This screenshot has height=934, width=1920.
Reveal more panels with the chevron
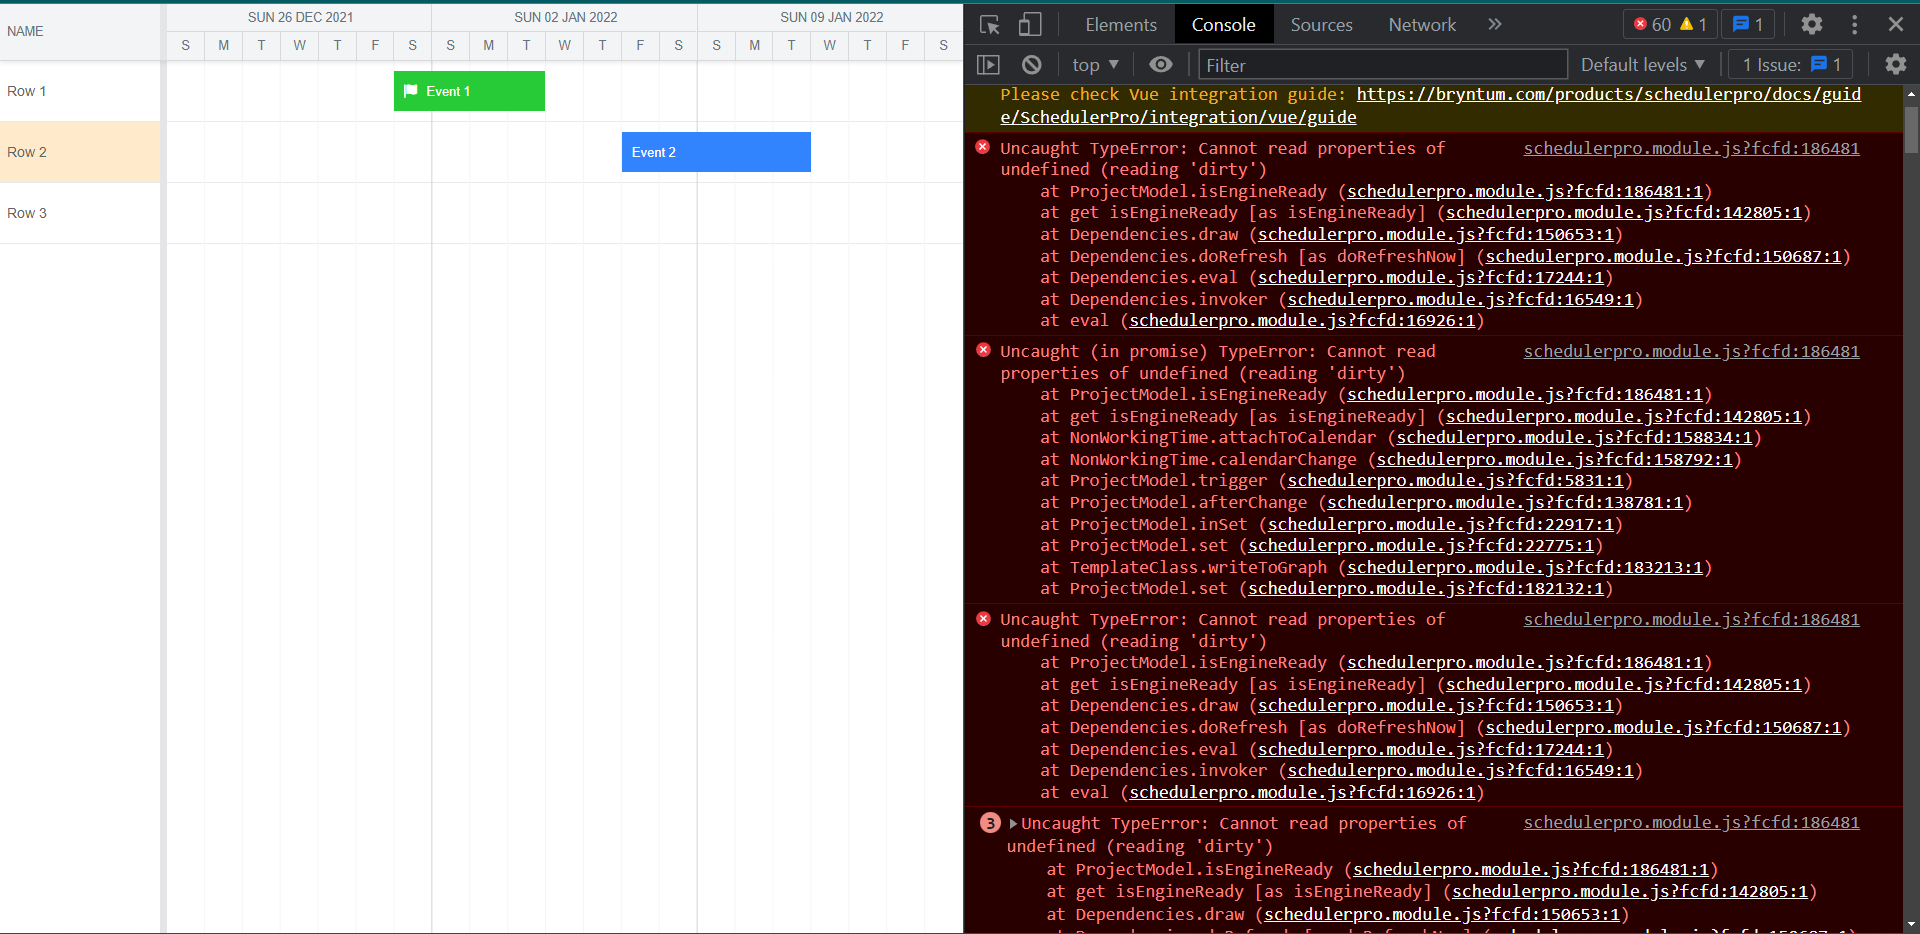point(1493,24)
